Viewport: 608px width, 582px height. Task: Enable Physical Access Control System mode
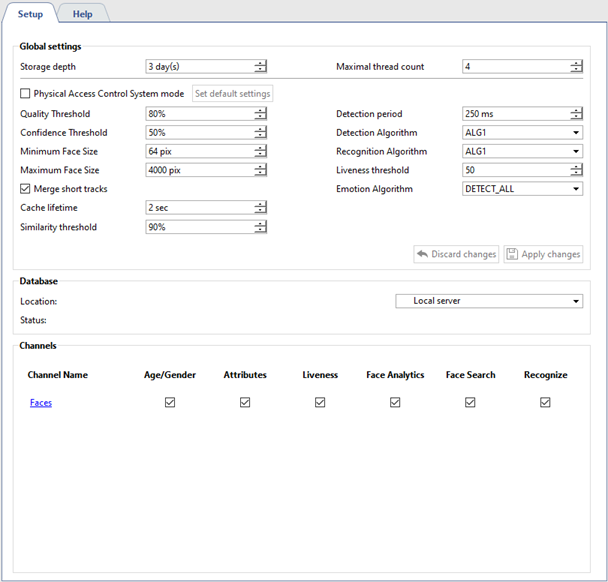26,94
